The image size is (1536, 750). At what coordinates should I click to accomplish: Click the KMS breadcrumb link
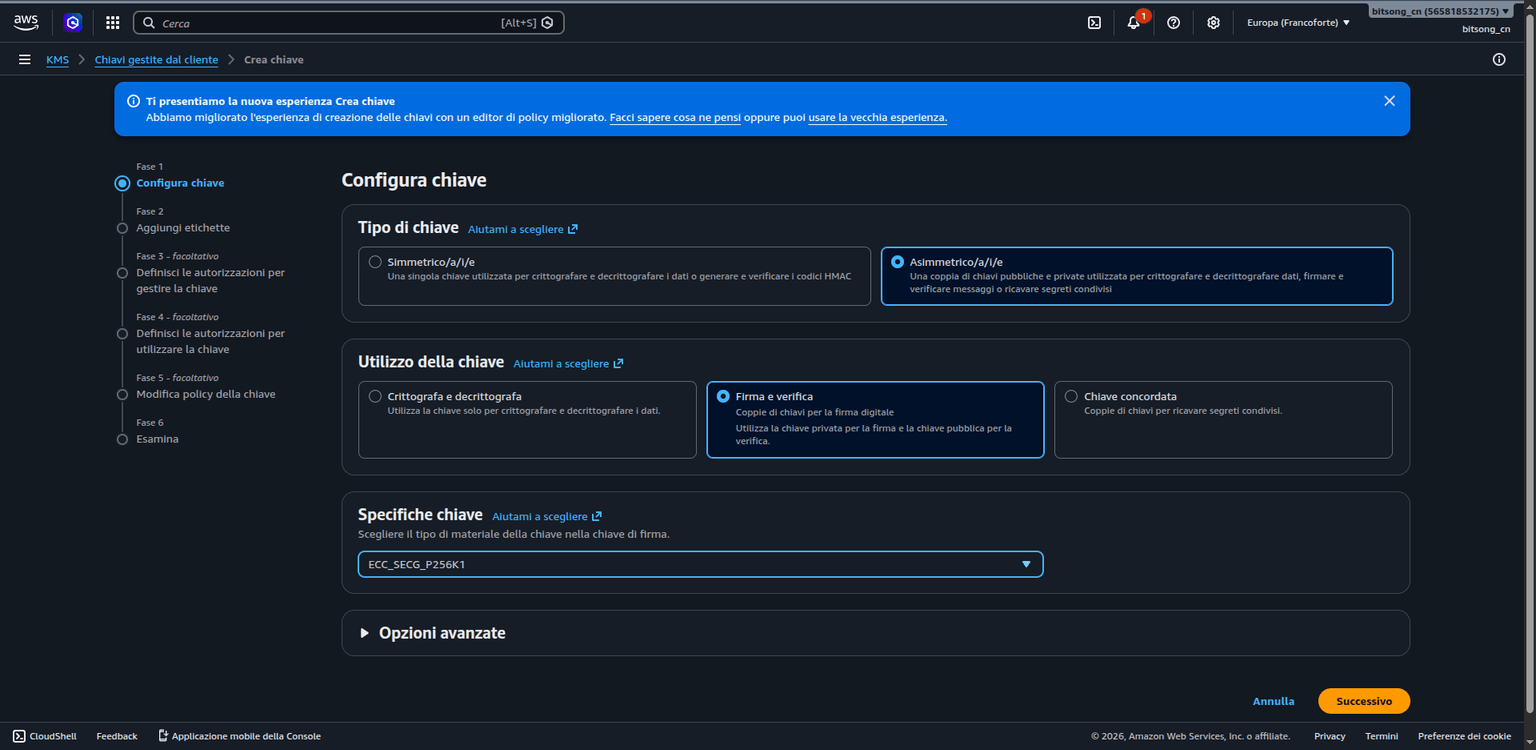tap(57, 60)
